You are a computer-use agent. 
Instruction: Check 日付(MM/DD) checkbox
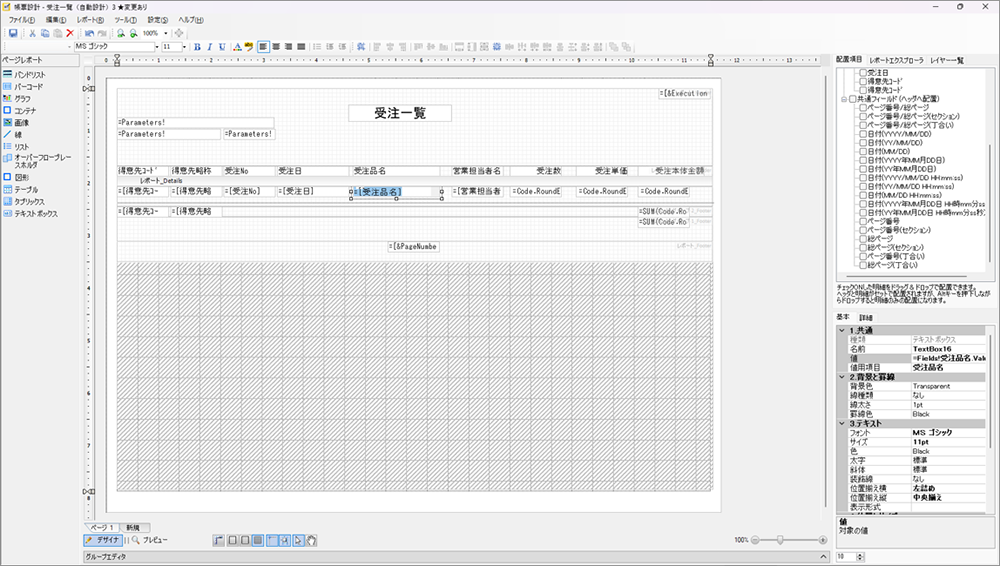863,151
